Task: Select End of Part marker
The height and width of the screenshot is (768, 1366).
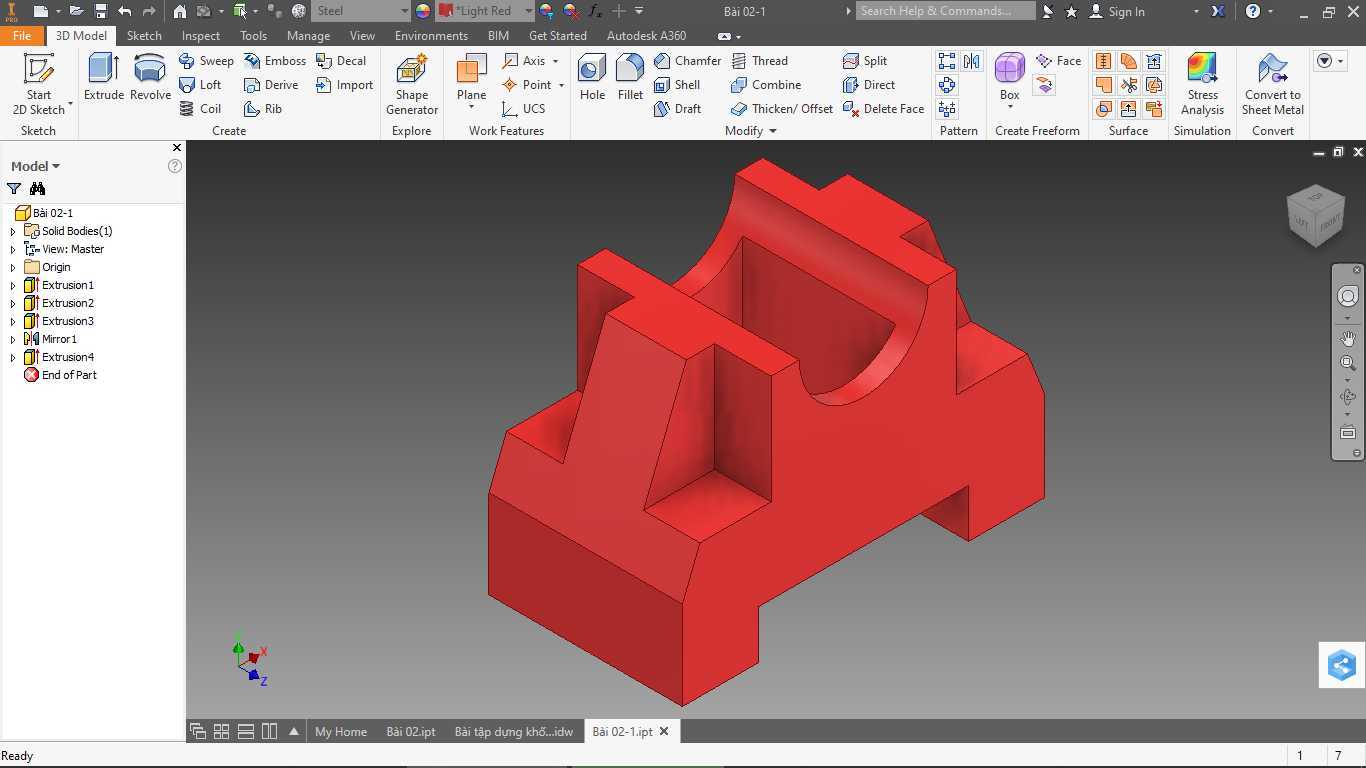Action: (x=60, y=375)
